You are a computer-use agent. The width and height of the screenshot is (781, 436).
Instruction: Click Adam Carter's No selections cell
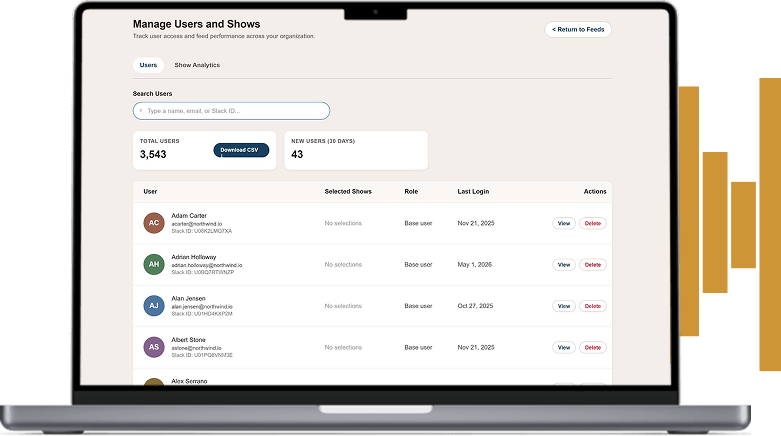343,223
